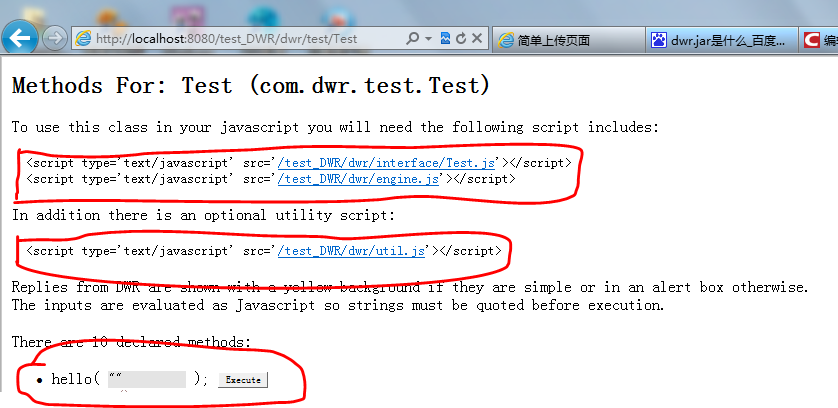The height and width of the screenshot is (408, 838).
Task: Click the browser Forward arrow button
Action: coord(55,39)
